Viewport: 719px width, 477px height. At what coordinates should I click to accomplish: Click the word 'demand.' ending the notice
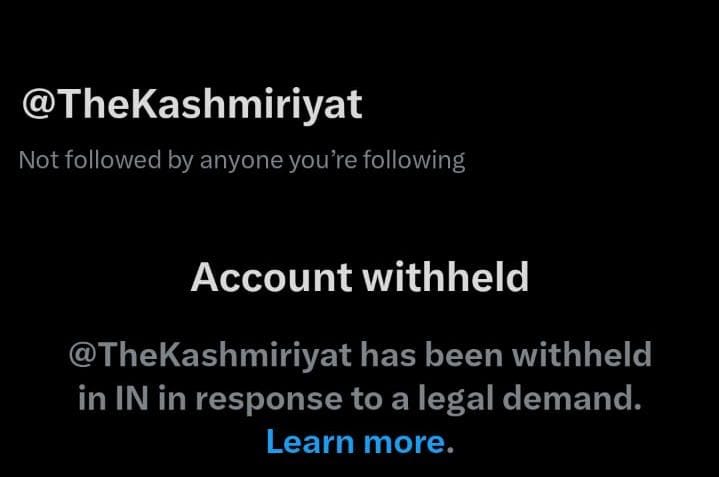[571, 398]
